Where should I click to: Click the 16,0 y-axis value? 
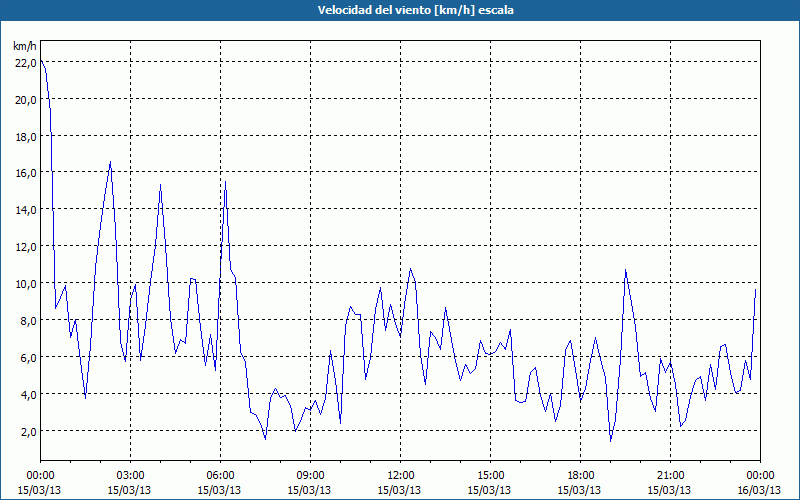[26, 173]
